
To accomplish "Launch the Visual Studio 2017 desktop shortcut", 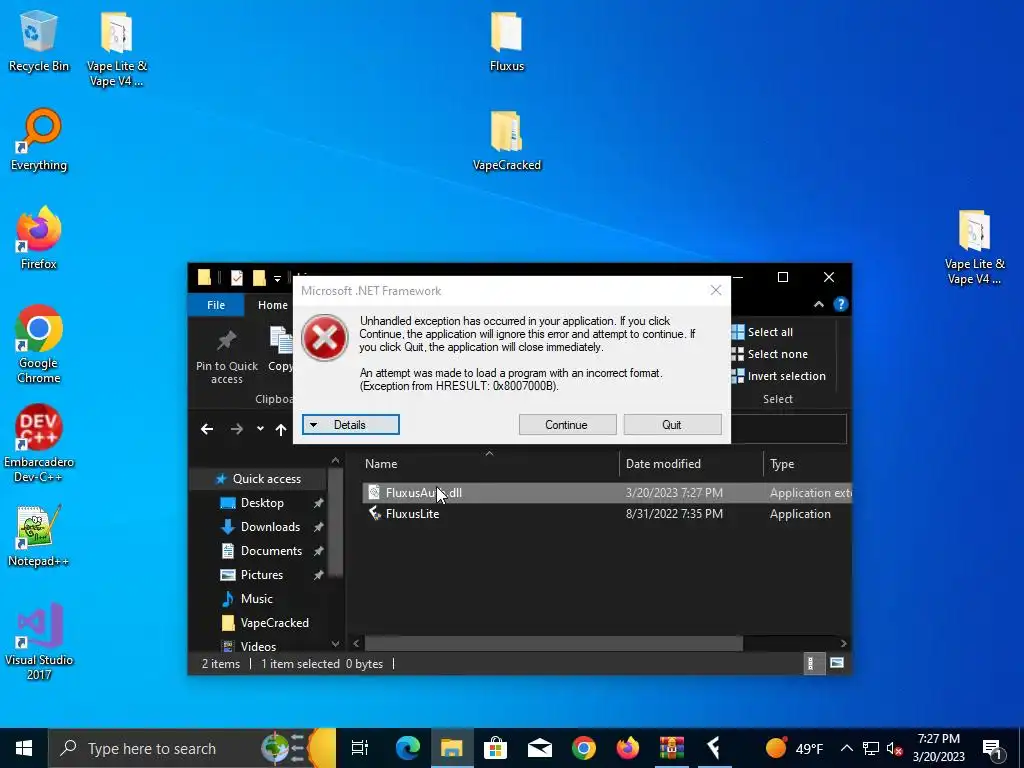I will coord(39,642).
